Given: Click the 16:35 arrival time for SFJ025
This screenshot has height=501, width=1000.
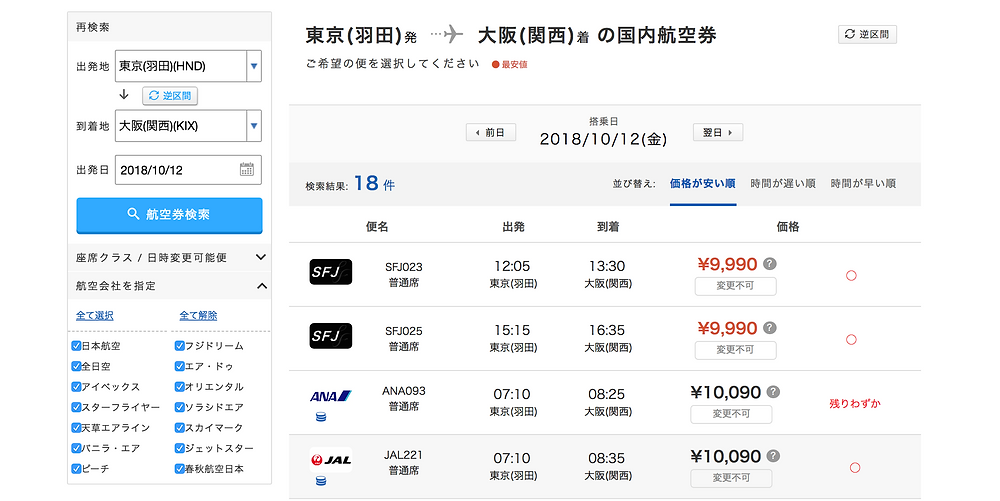Looking at the screenshot, I should 607,330.
